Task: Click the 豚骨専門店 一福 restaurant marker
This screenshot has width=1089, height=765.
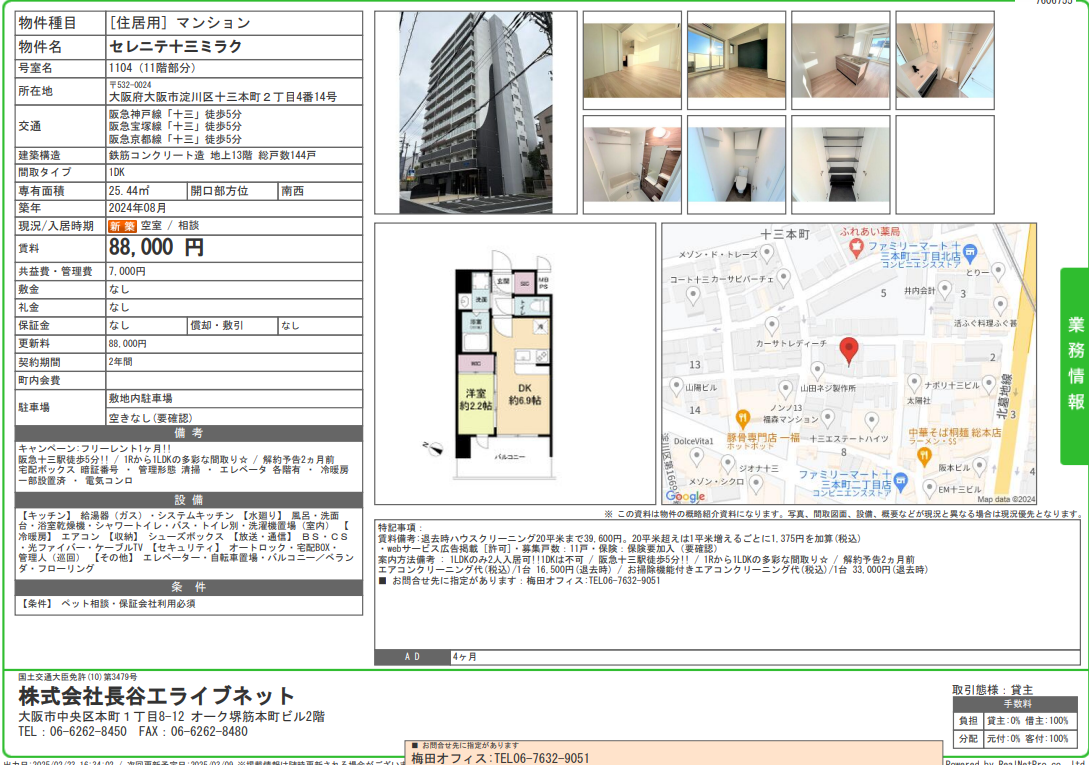Action: (742, 419)
